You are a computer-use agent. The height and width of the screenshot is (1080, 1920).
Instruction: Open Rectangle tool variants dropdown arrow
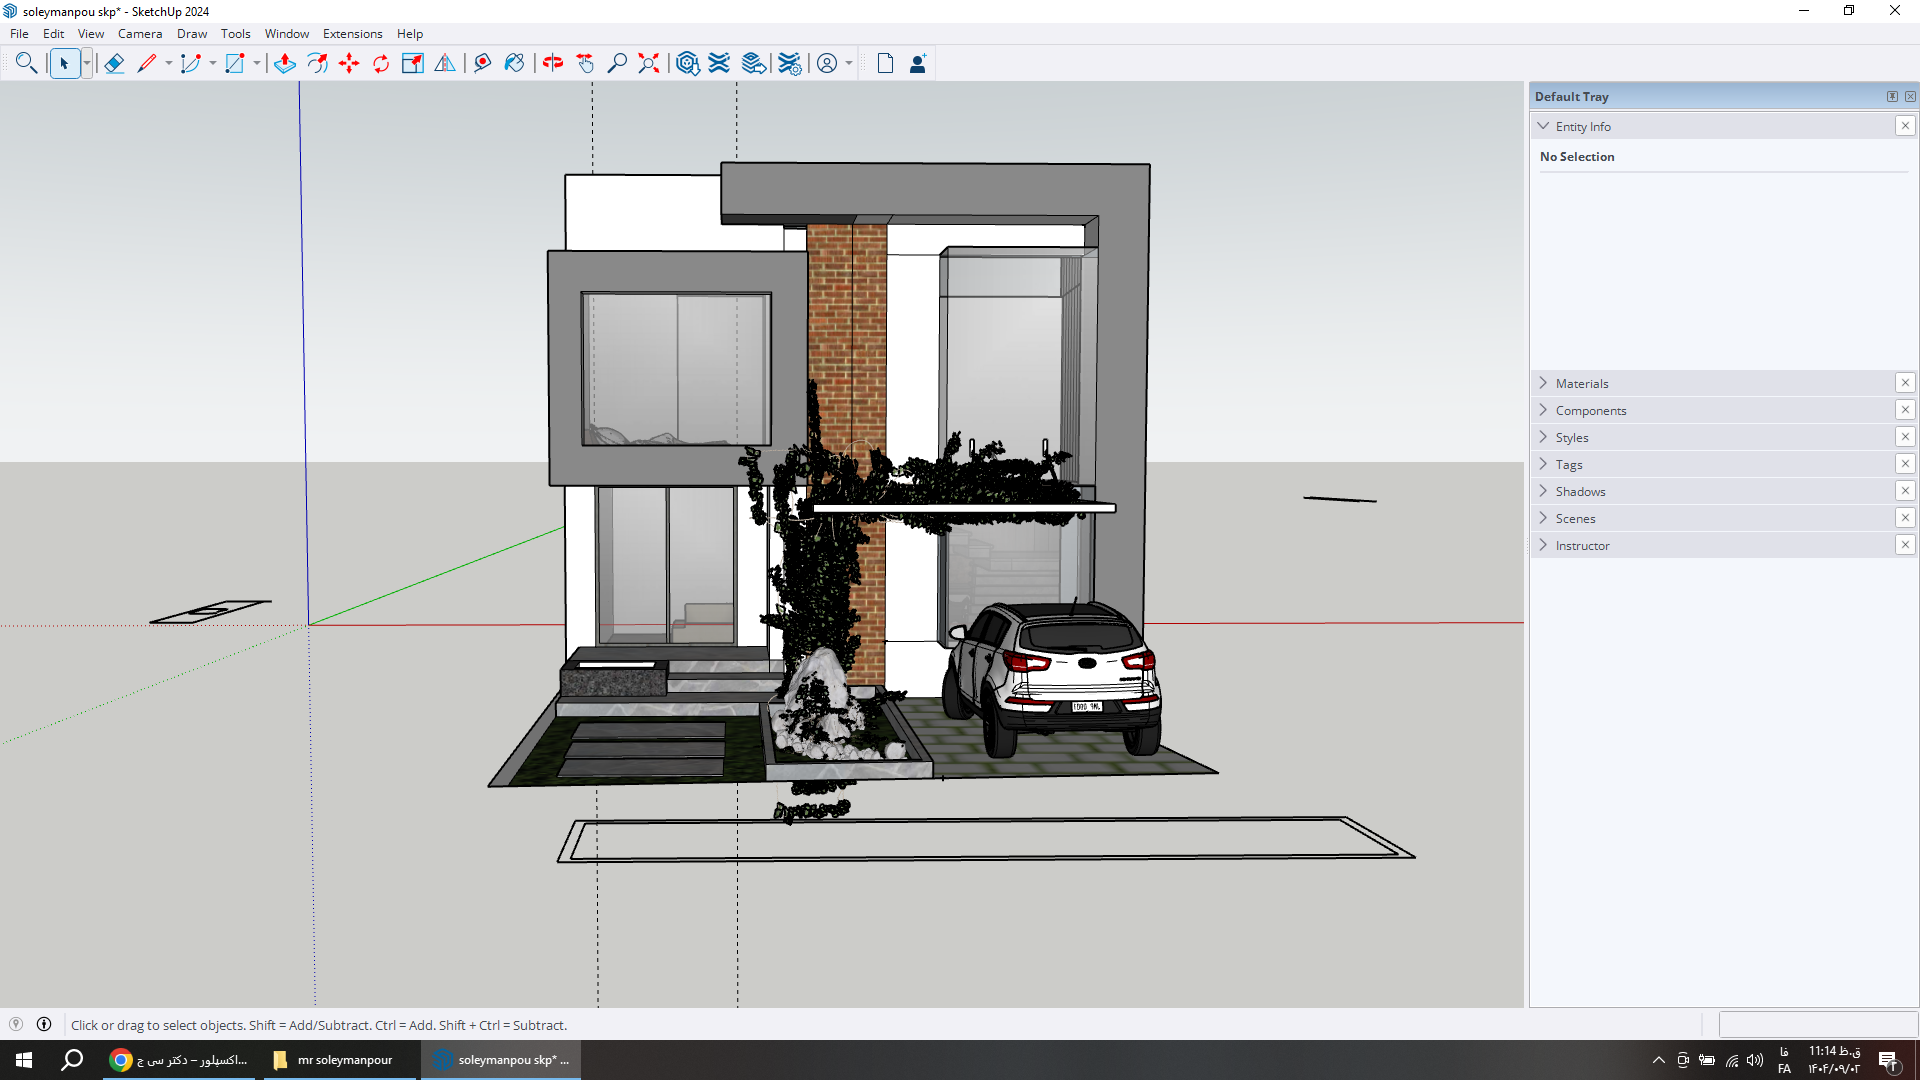(257, 63)
